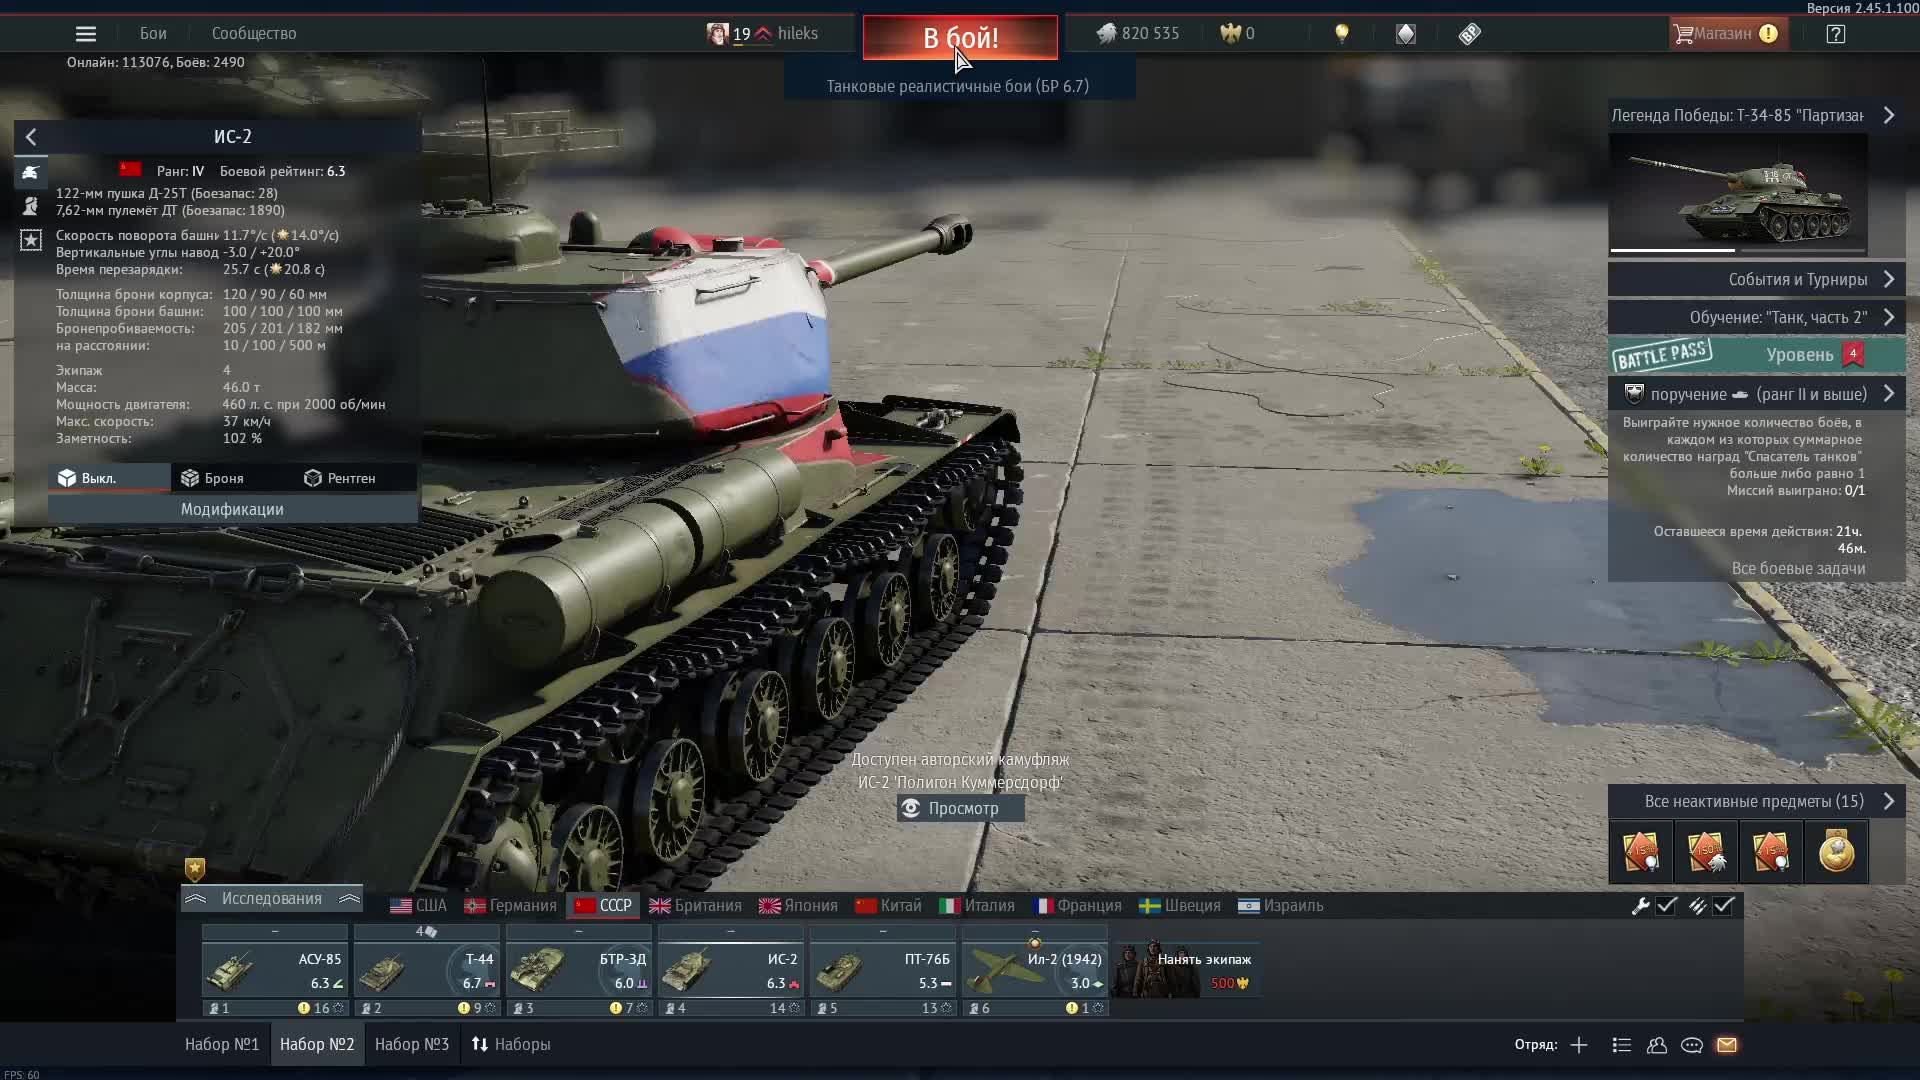
Task: Click the light bulb hint icon
Action: tap(1342, 34)
